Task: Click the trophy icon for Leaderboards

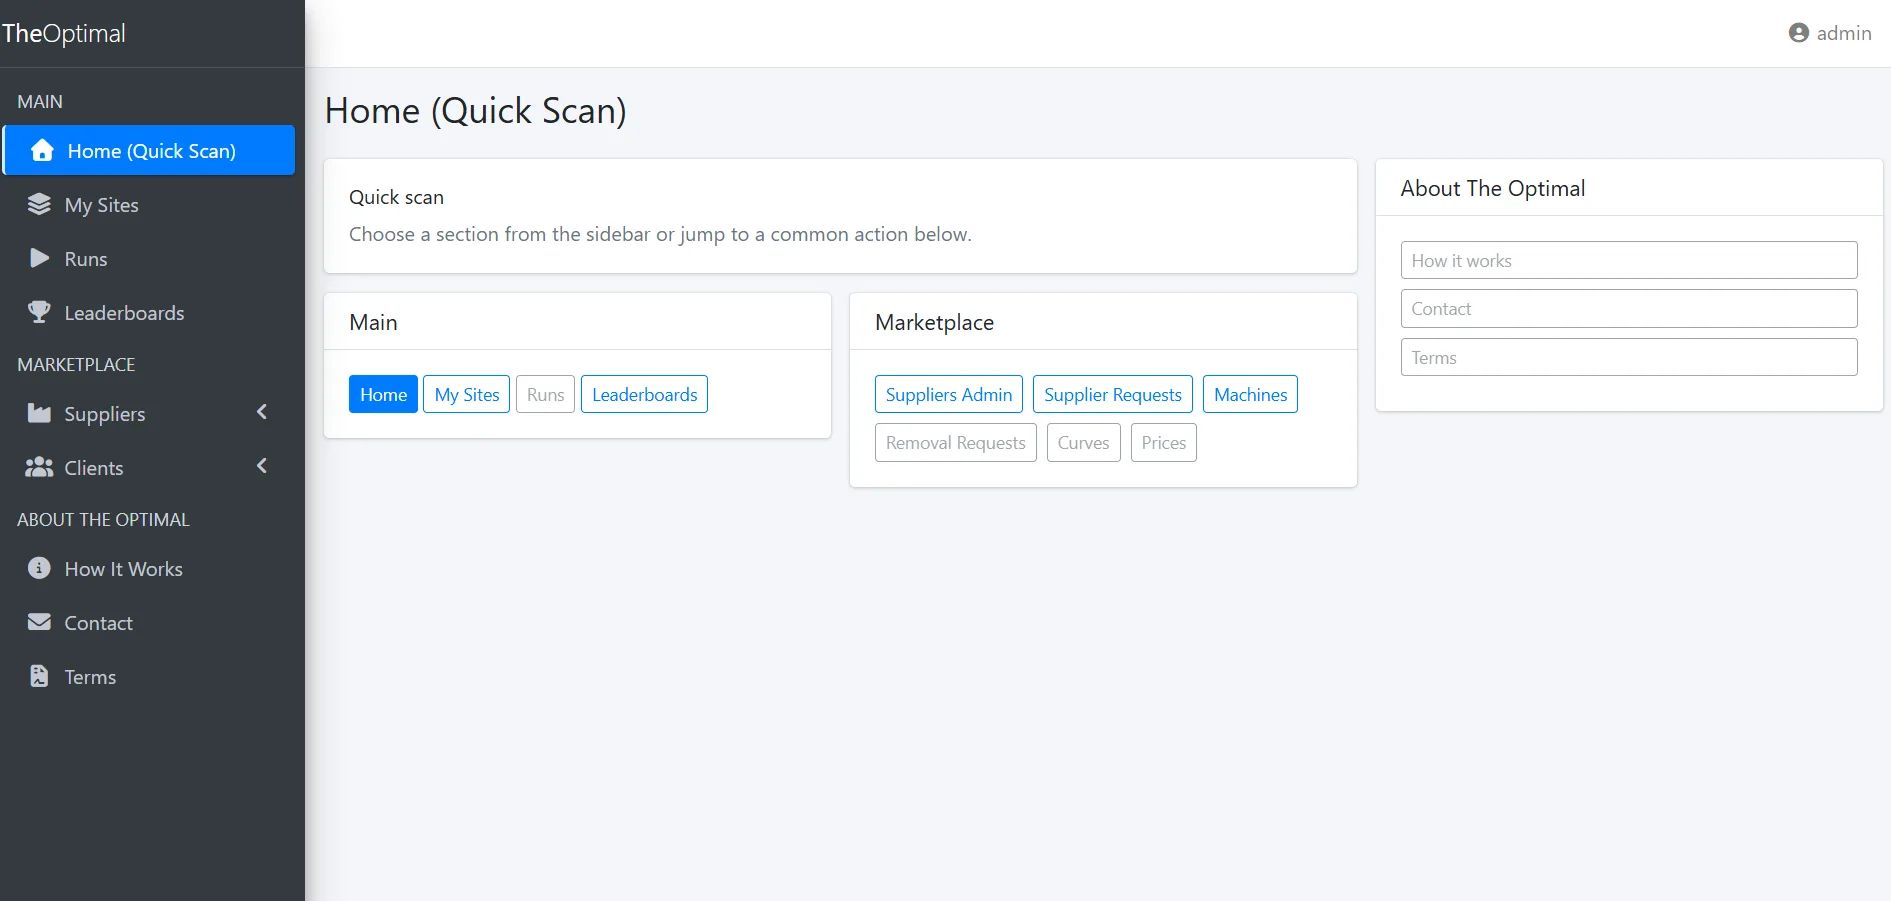Action: 39,313
